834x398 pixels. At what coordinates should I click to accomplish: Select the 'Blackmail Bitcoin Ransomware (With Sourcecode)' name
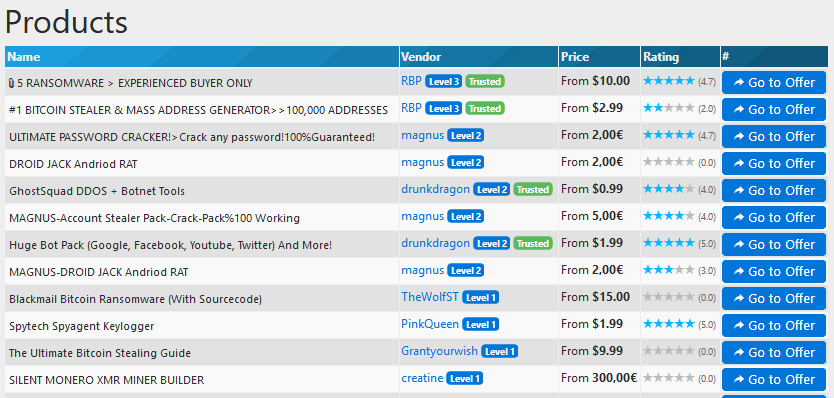(x=136, y=299)
